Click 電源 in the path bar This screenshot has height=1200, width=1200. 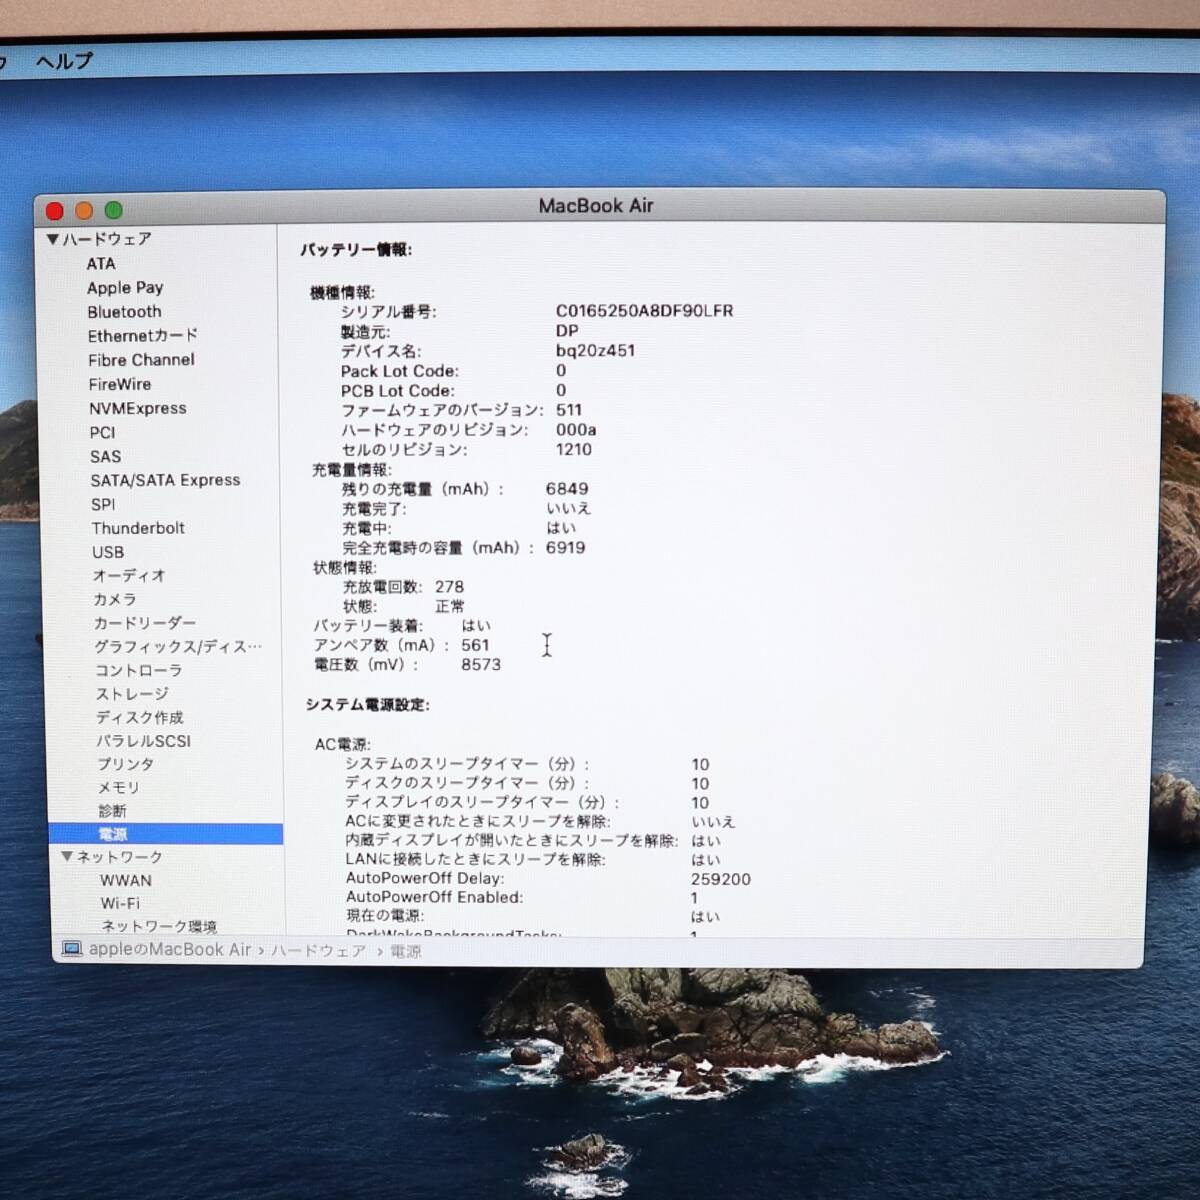coord(406,952)
